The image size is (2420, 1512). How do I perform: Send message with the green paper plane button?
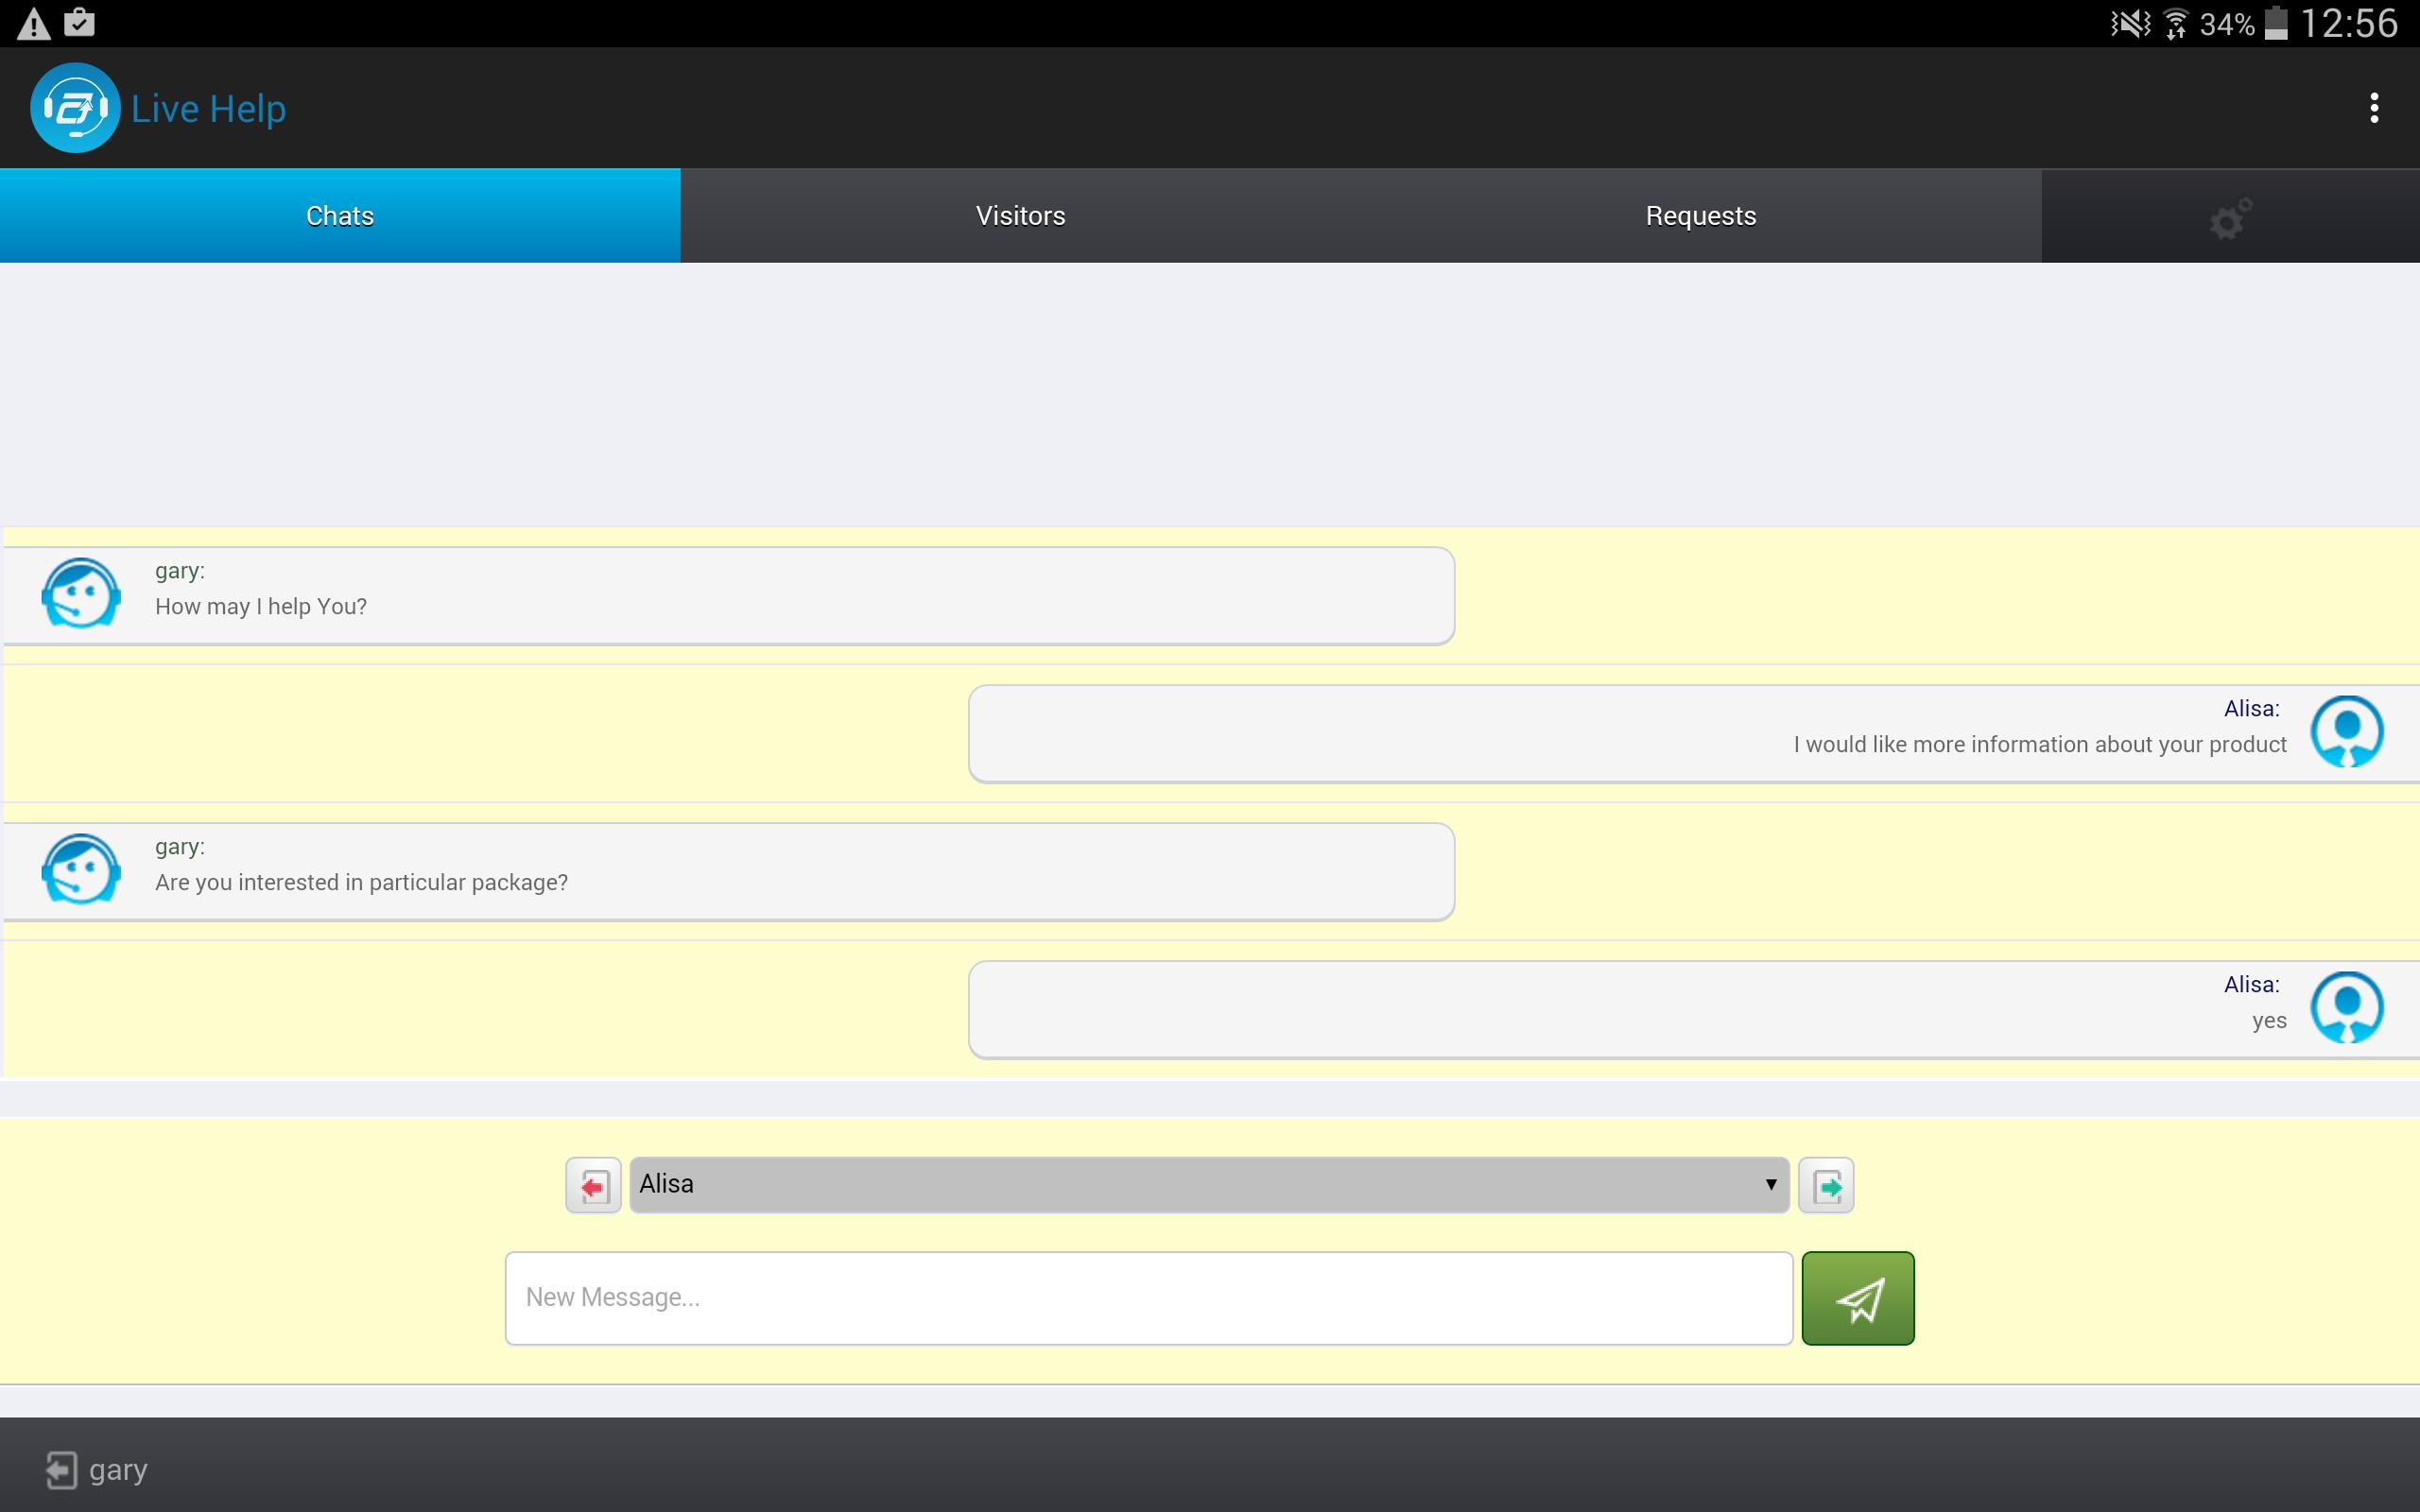click(x=1858, y=1298)
